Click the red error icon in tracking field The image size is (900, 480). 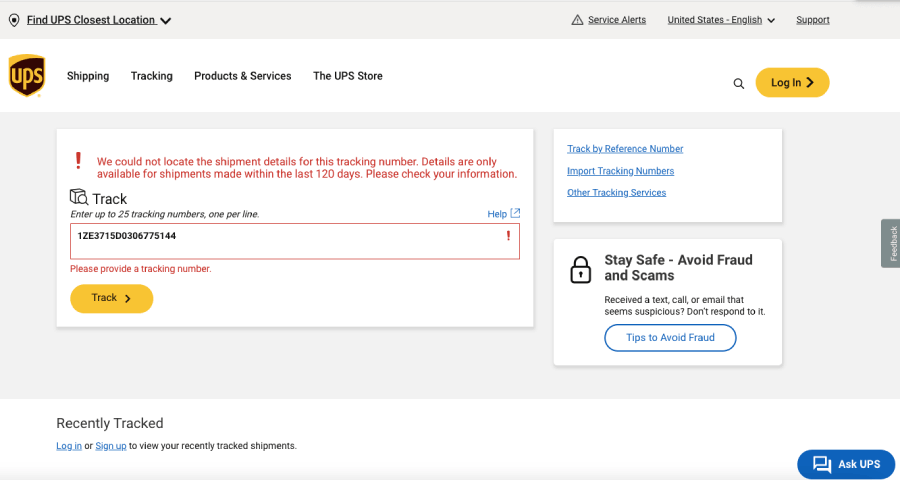click(x=508, y=235)
